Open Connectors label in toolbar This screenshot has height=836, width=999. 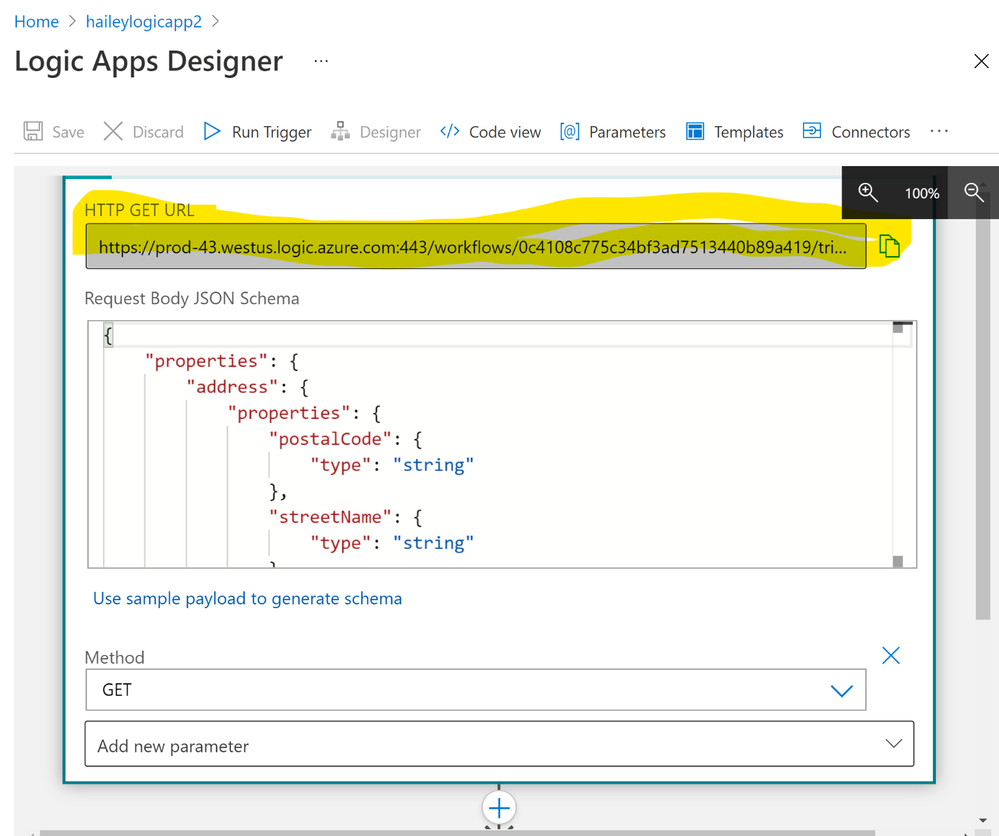click(870, 132)
